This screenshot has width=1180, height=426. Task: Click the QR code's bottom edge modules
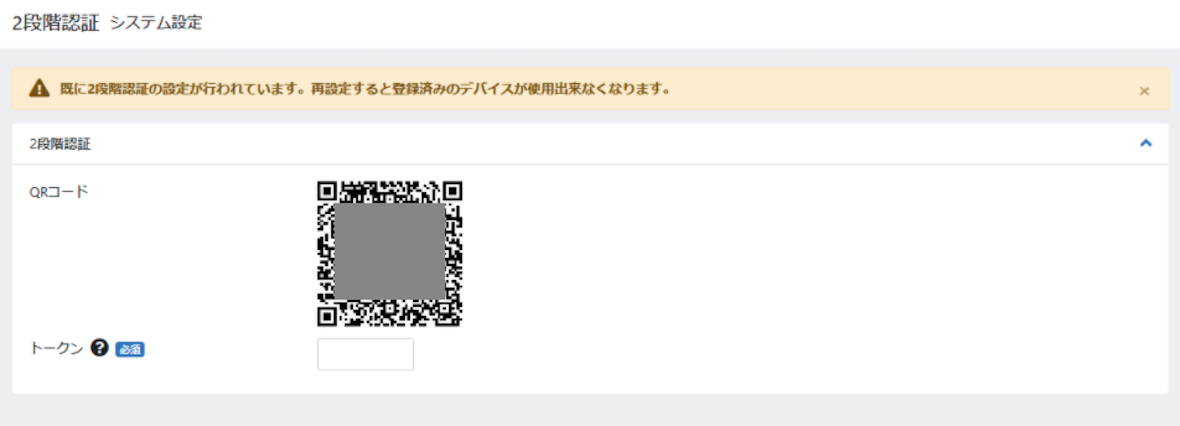[x=390, y=314]
